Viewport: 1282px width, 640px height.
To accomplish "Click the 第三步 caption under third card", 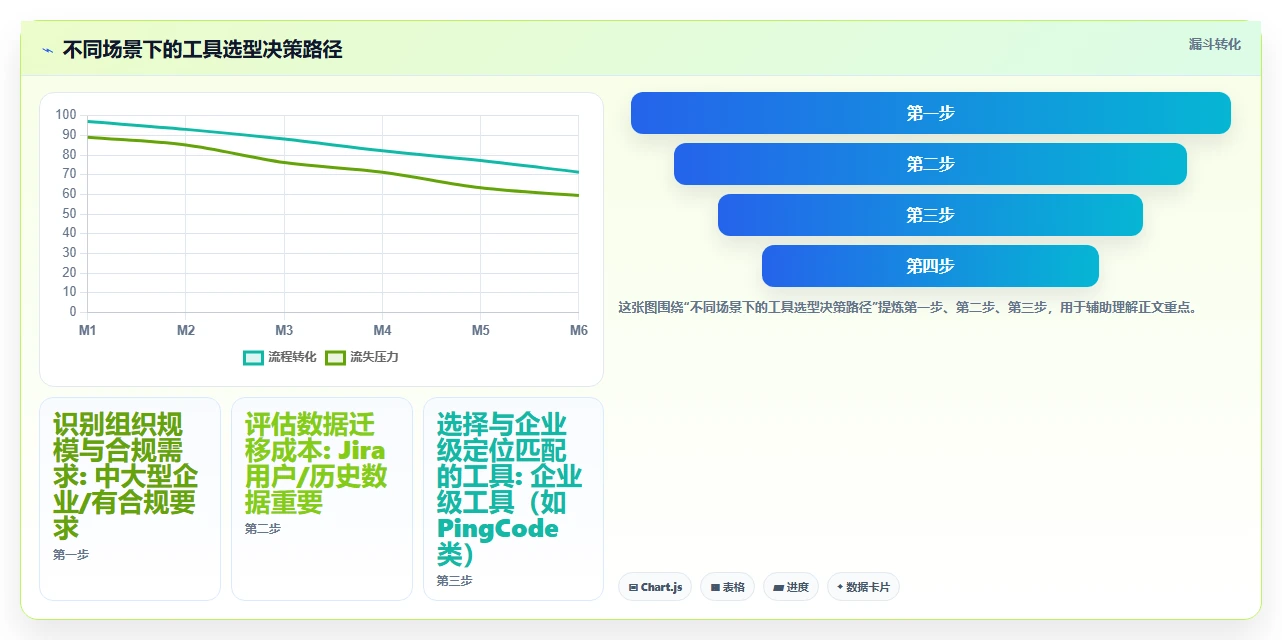I will click(455, 580).
